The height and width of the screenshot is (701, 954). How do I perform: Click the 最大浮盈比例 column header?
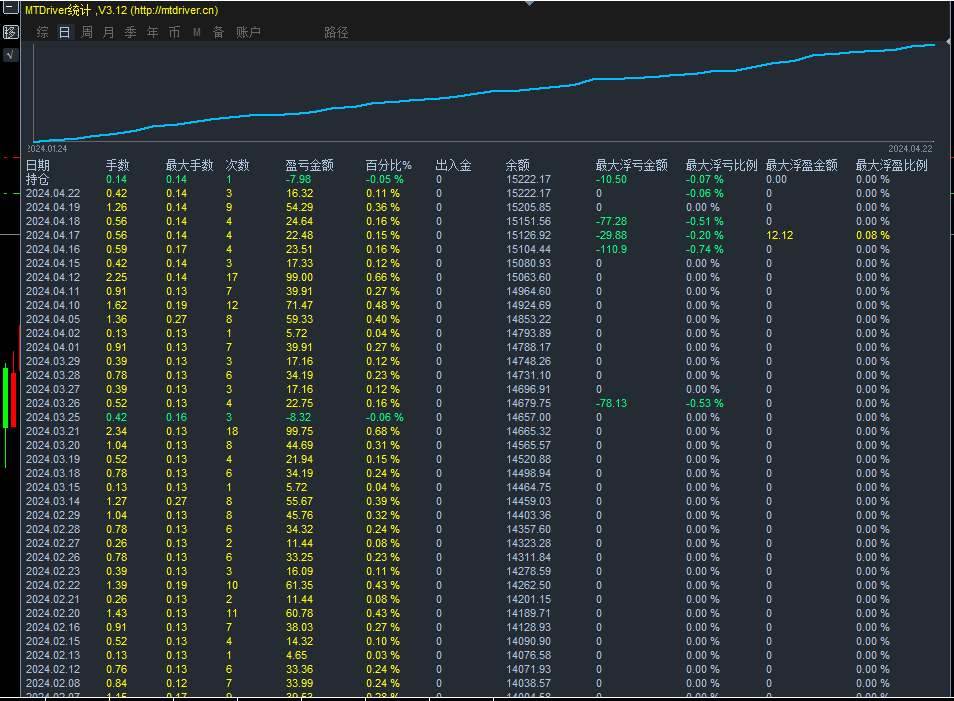tap(891, 166)
